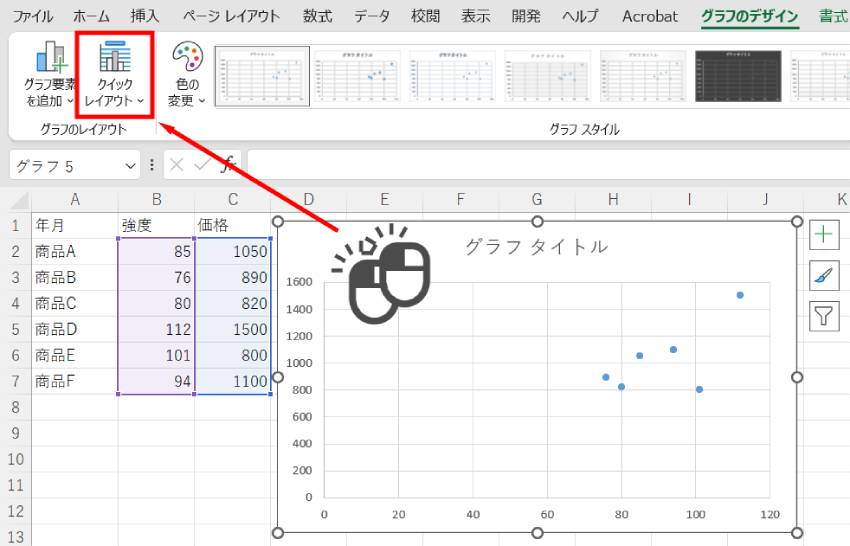Click cell A2 containing 商品A
850x546 pixels.
(x=75, y=251)
